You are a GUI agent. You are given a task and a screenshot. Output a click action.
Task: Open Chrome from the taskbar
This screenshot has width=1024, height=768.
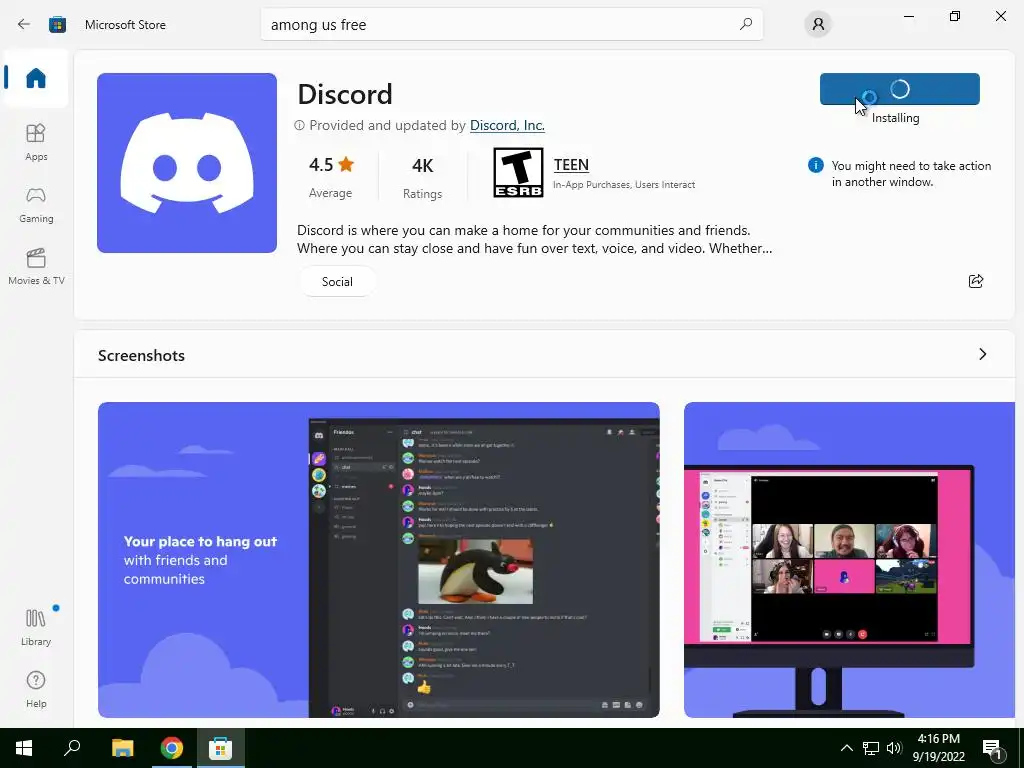pyautogui.click(x=172, y=748)
